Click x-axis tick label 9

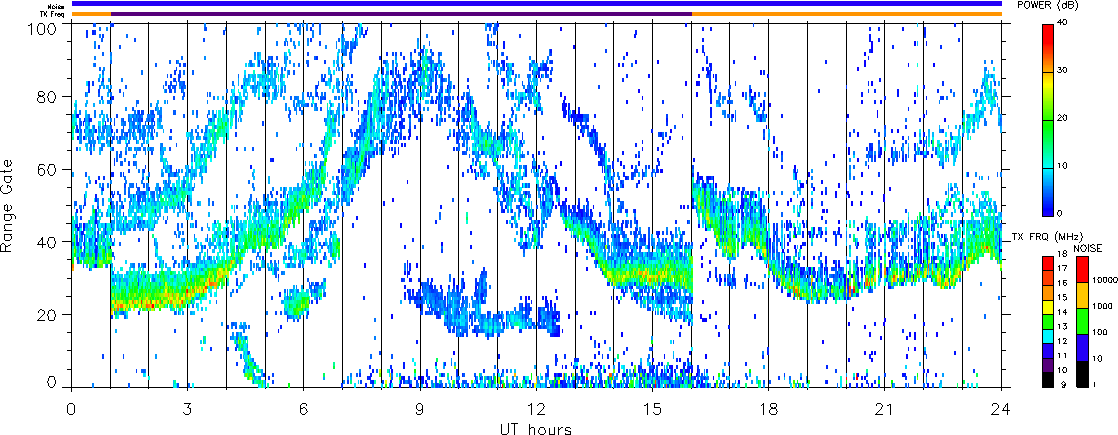(x=420, y=409)
